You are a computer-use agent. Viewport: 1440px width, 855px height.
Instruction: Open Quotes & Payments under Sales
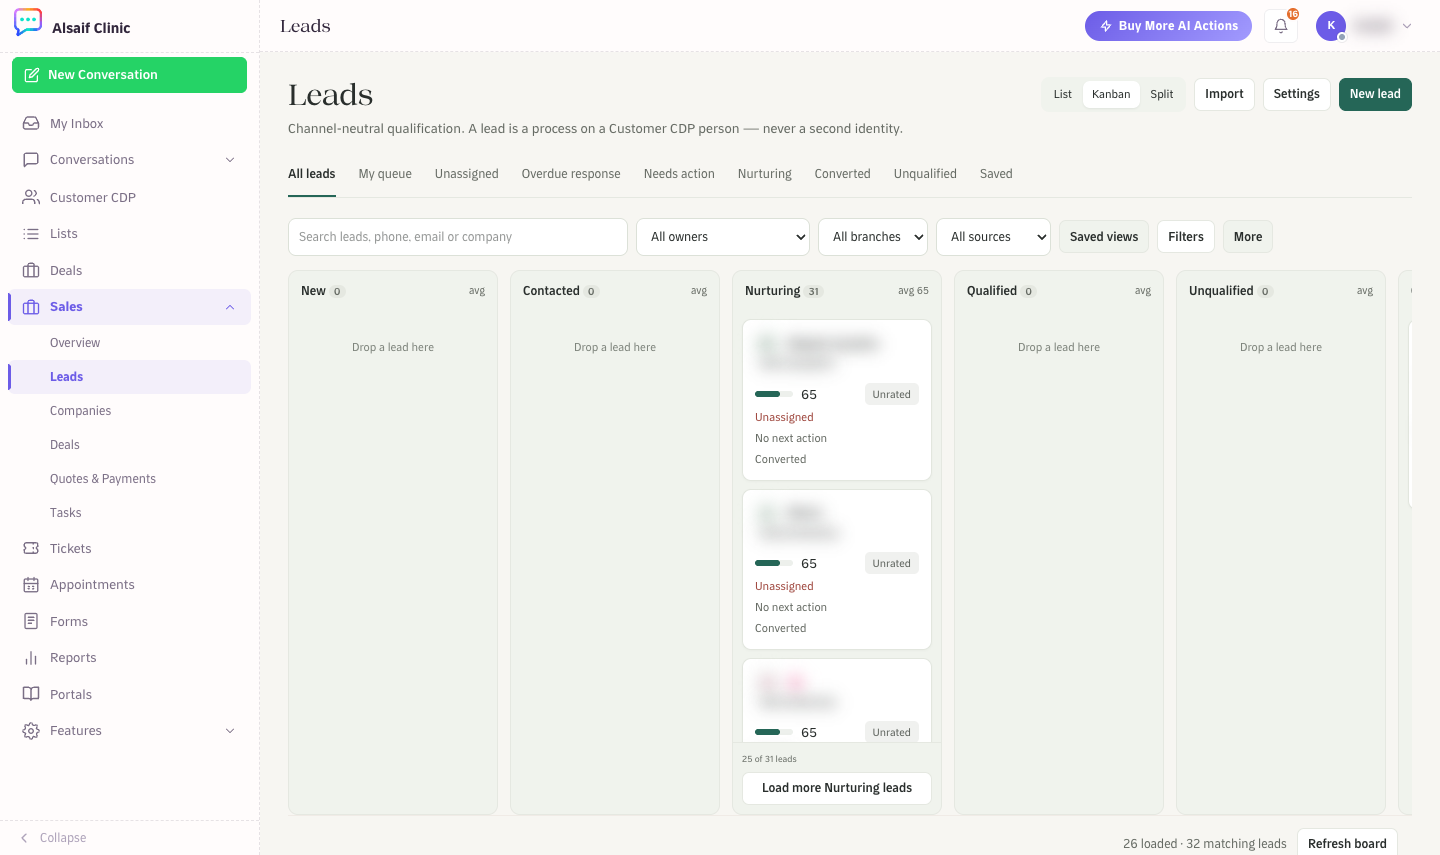103,479
